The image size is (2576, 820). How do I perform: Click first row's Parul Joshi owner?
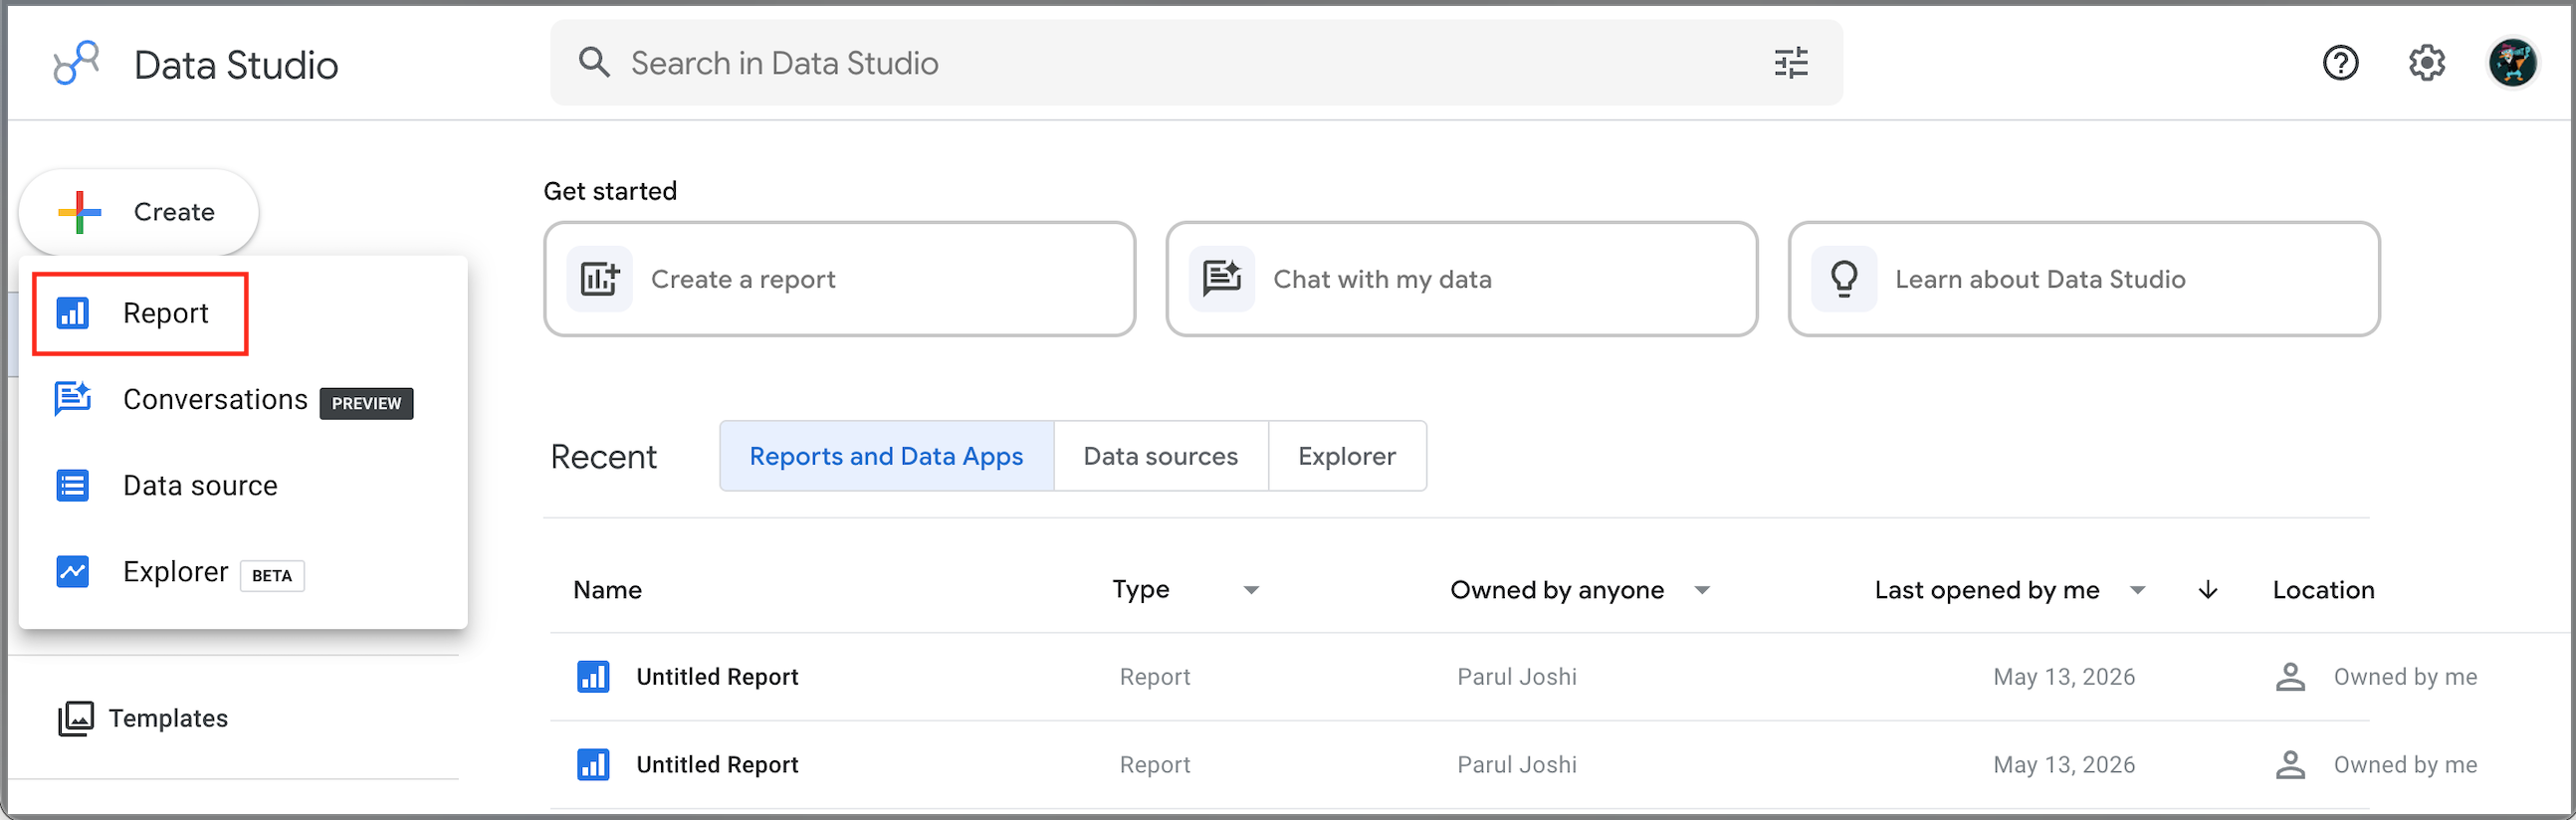[x=1517, y=677]
